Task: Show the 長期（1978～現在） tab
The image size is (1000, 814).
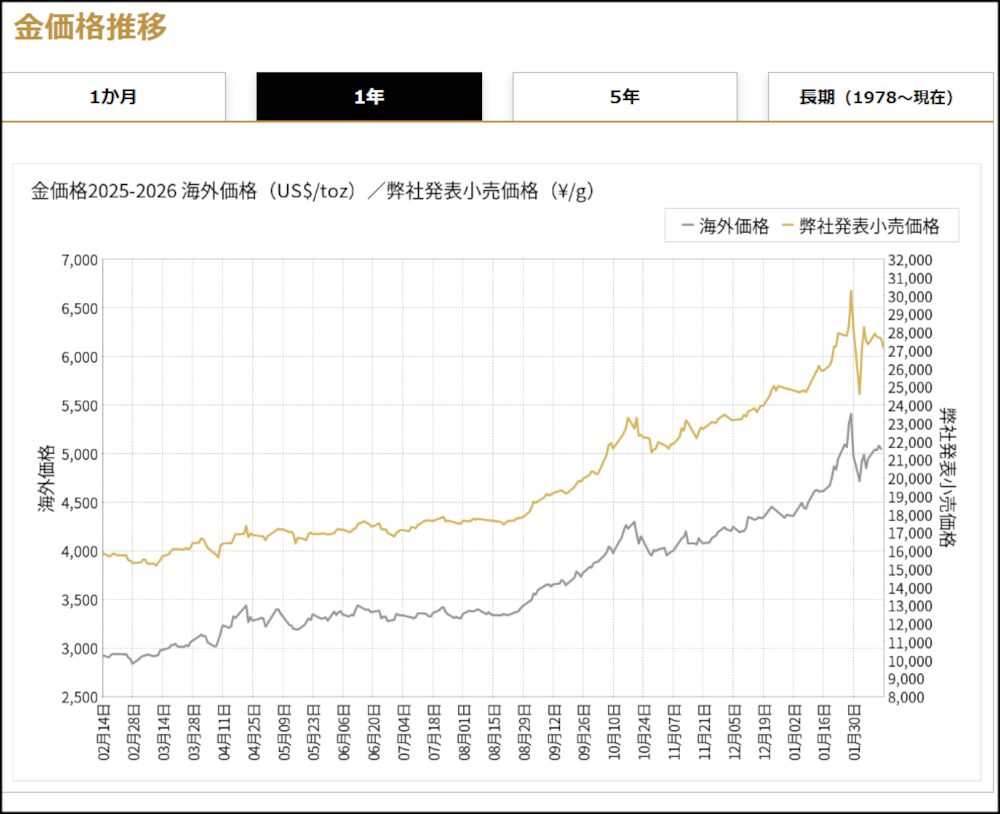Action: point(875,97)
